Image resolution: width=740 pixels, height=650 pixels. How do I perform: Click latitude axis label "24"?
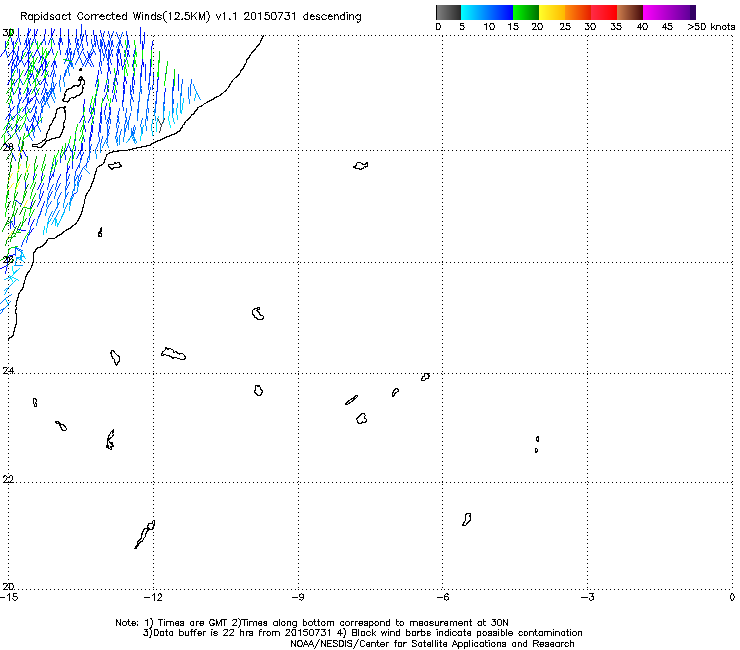(x=8, y=371)
